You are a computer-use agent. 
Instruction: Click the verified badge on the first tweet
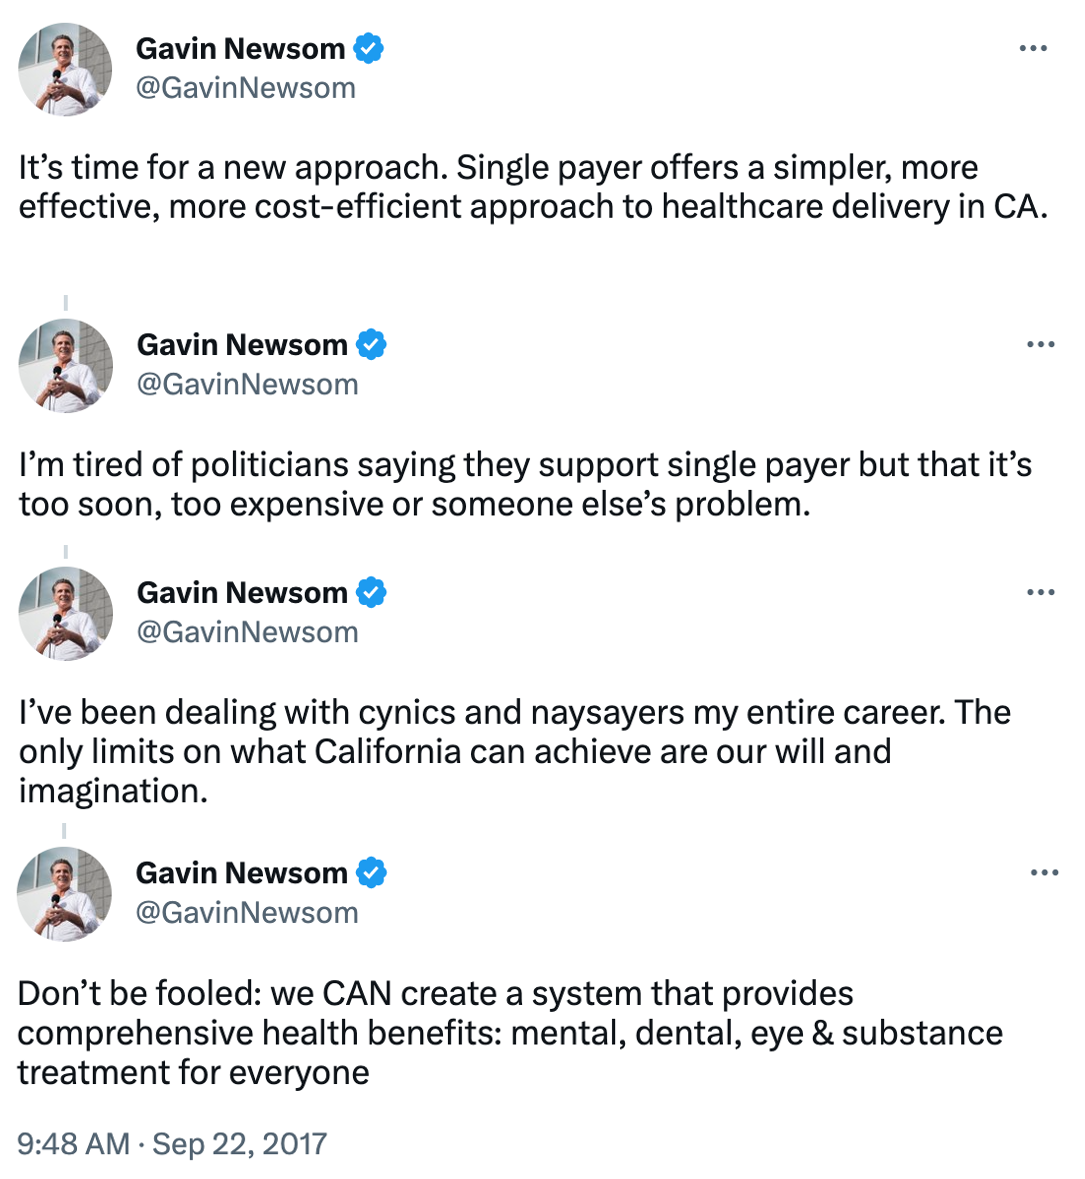[x=368, y=48]
